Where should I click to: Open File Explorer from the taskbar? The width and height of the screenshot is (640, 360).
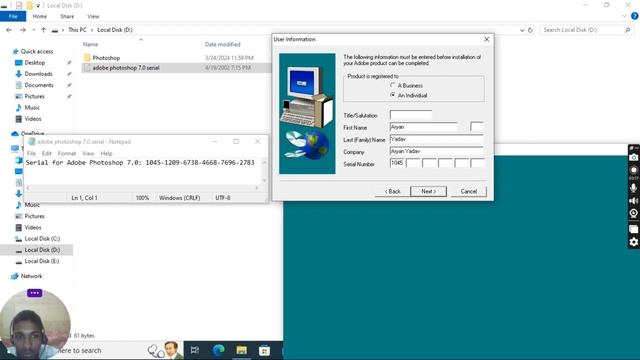(x=242, y=350)
